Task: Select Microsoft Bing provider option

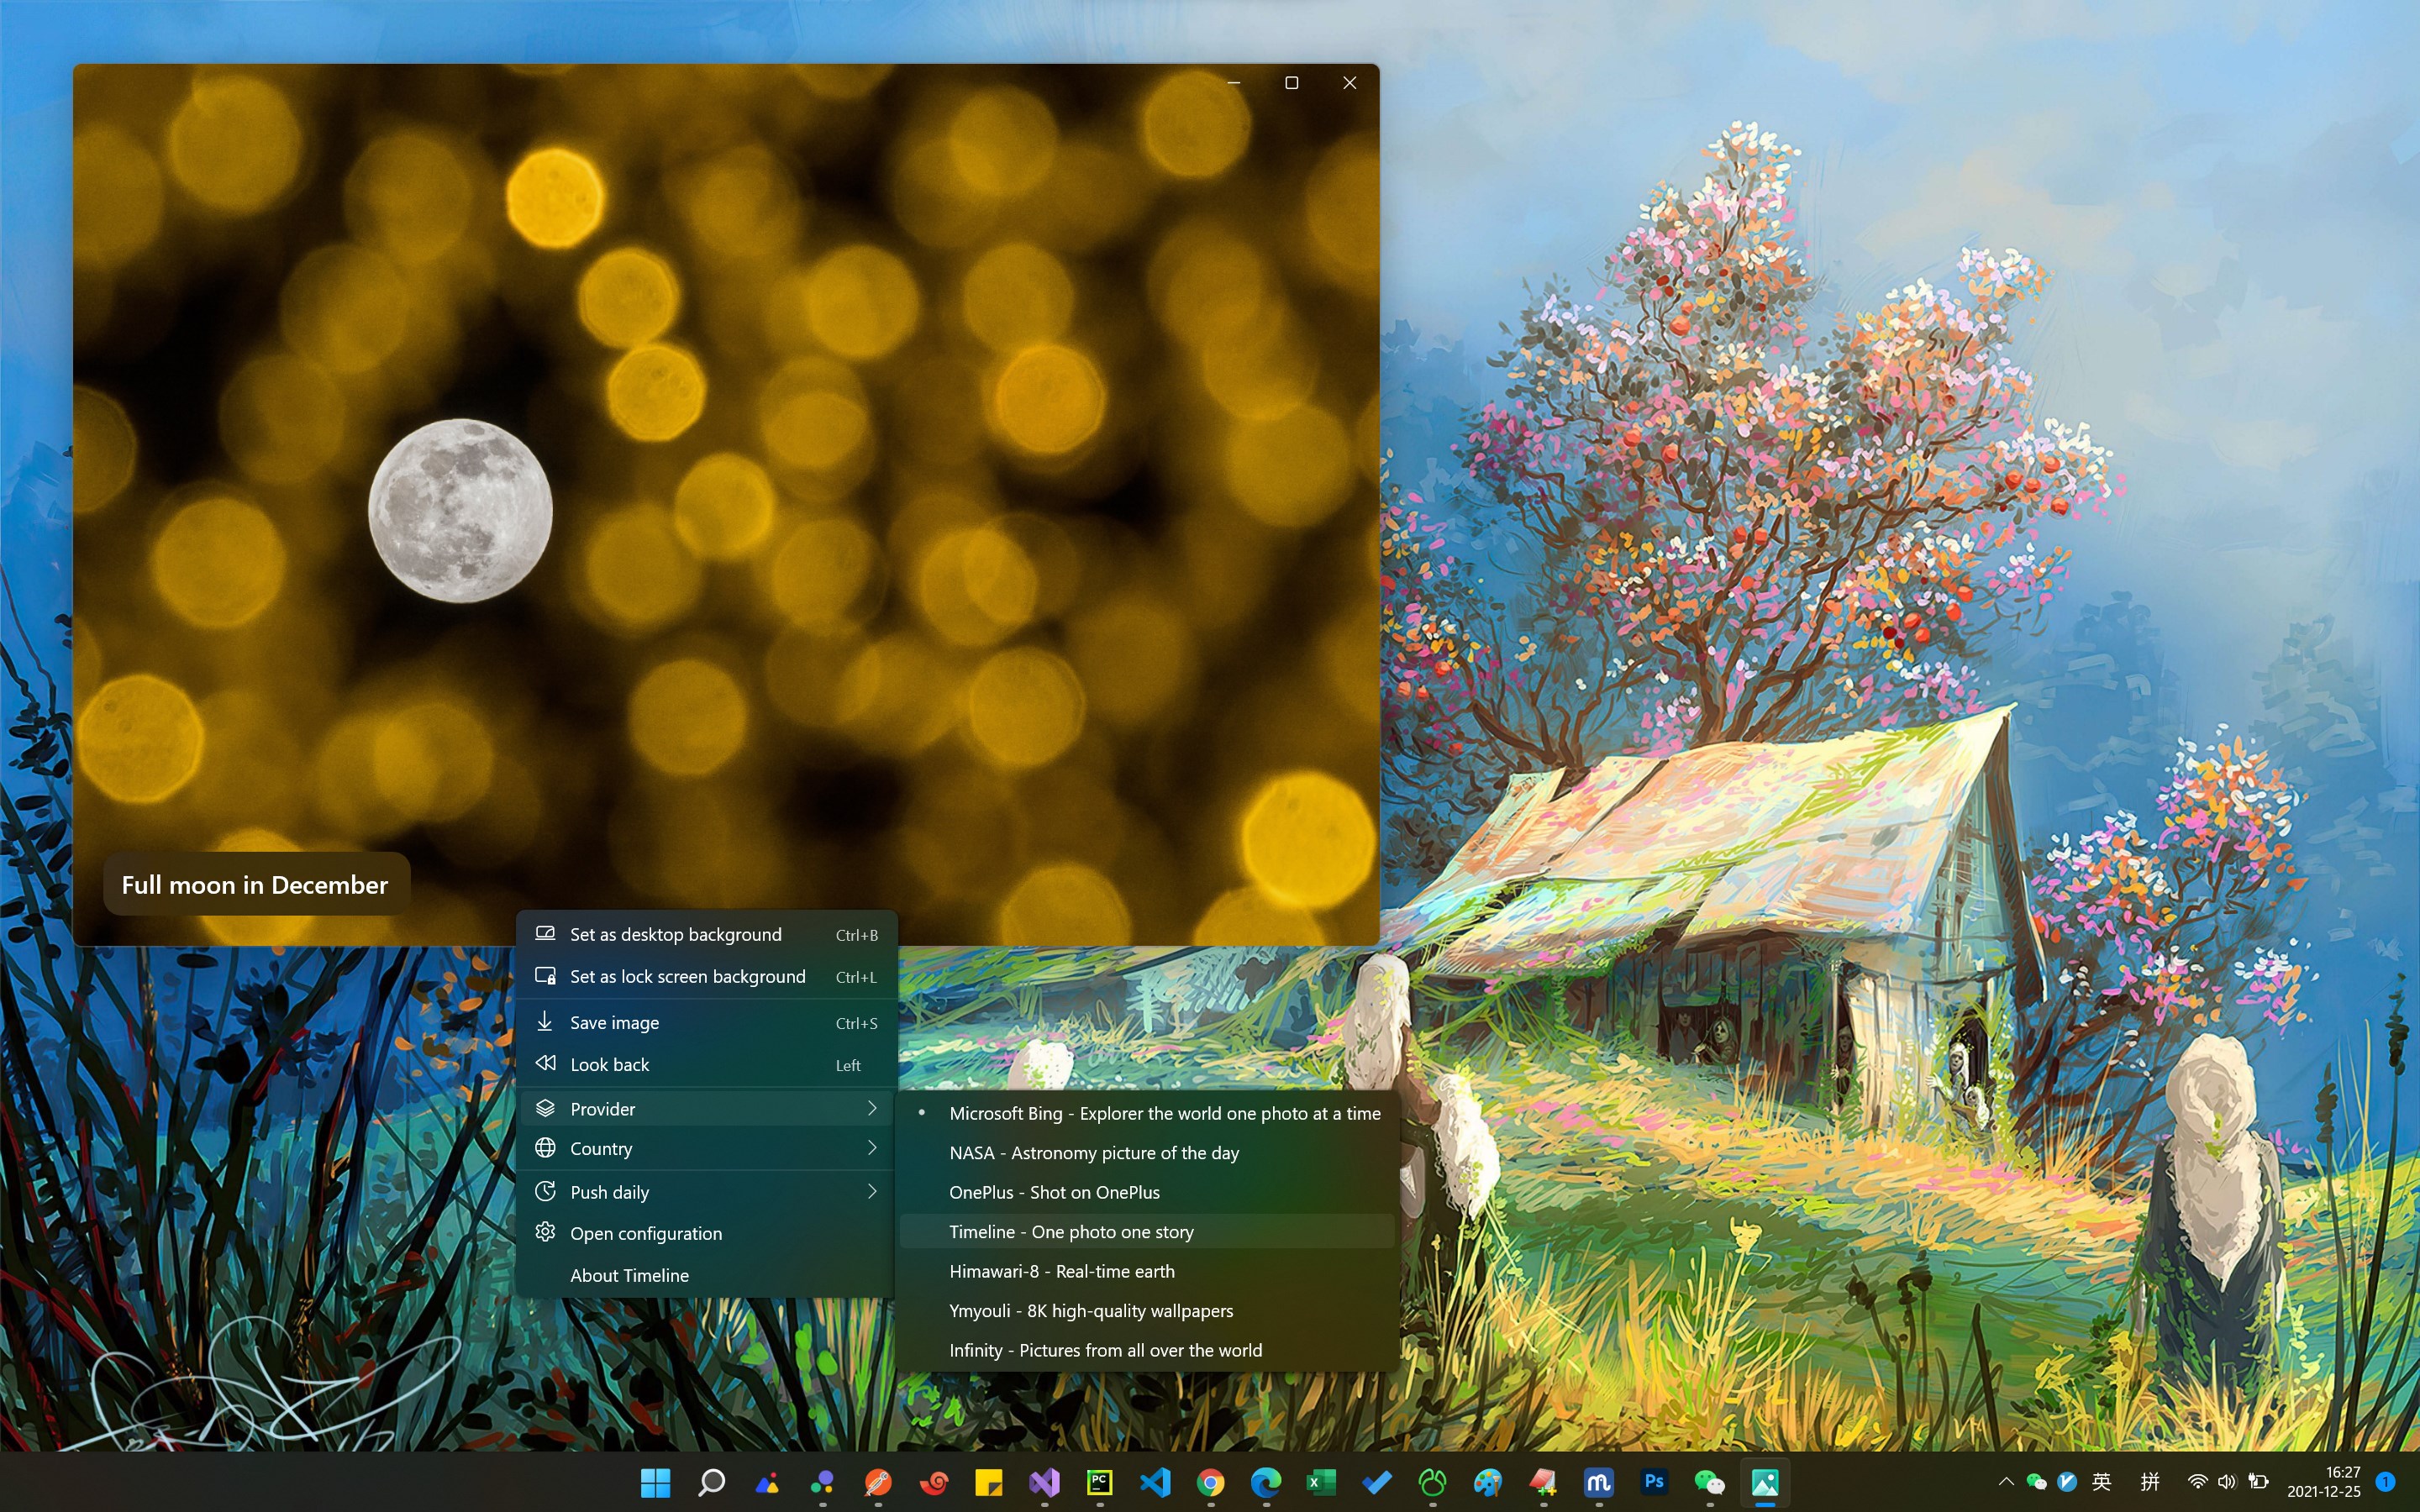Action: click(x=1164, y=1113)
